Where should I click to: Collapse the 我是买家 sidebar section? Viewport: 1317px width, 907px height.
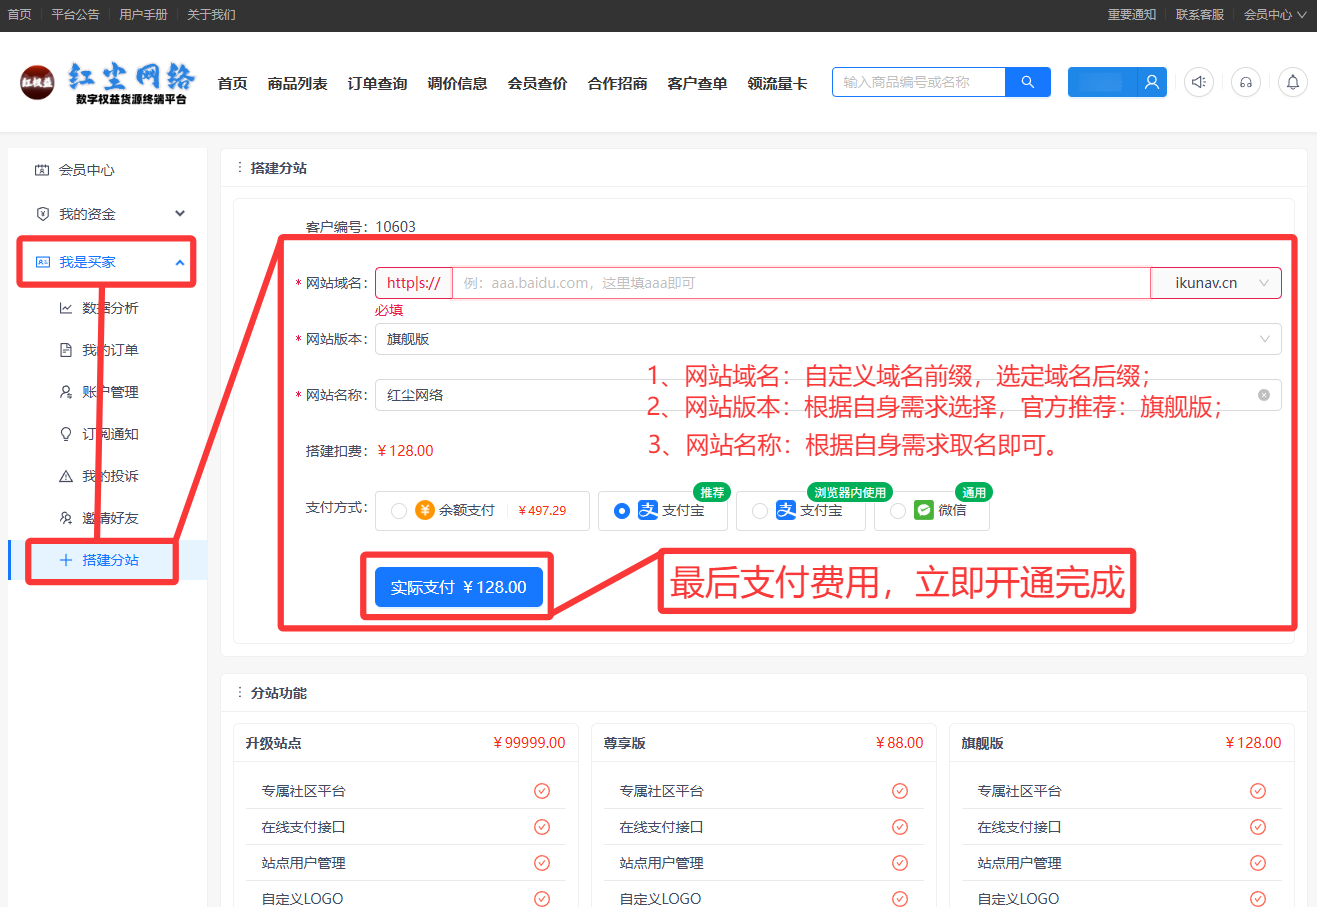tap(180, 261)
